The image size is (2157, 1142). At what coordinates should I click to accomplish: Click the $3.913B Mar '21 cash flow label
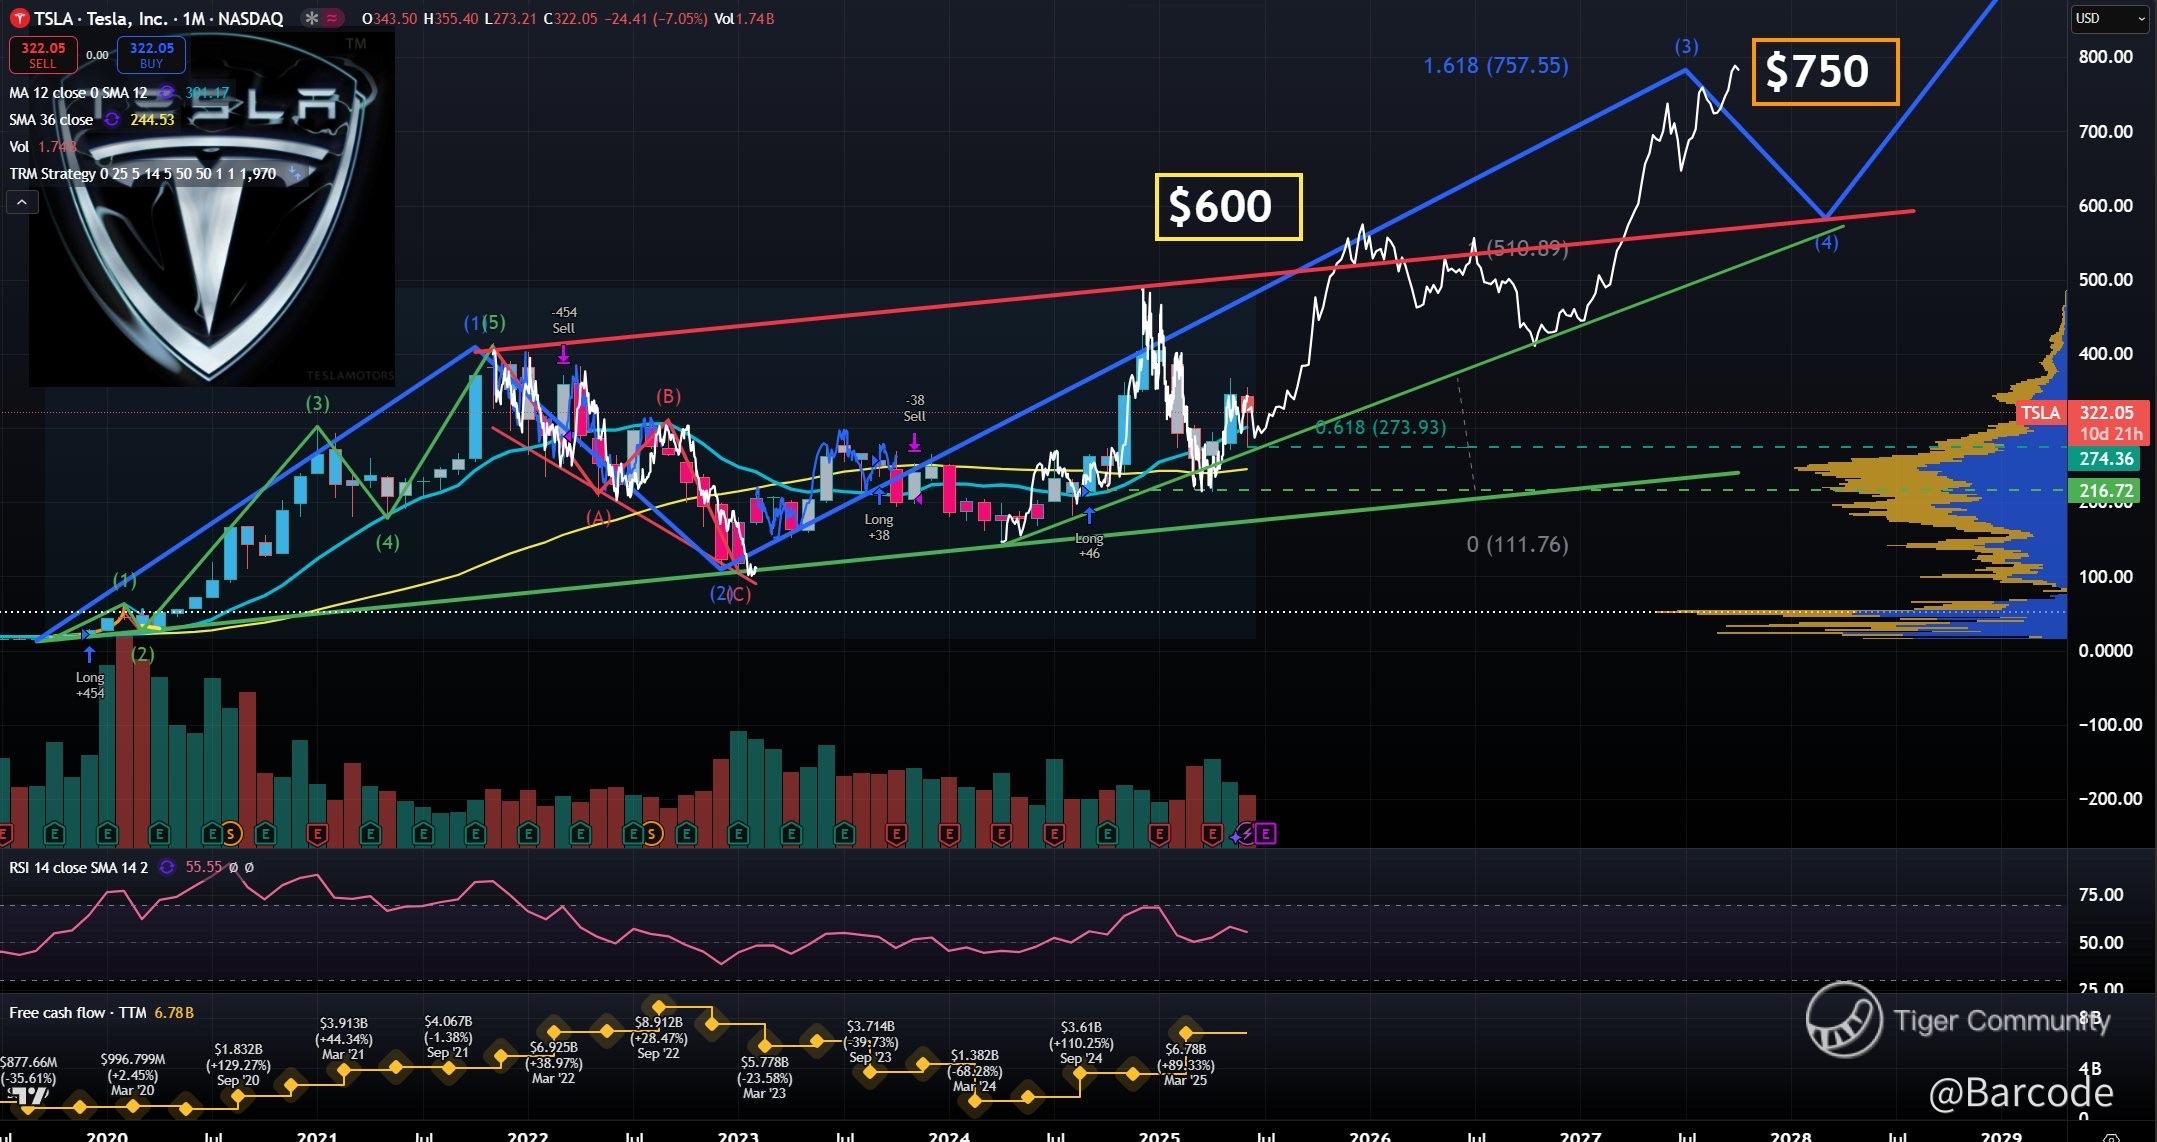pyautogui.click(x=343, y=1038)
